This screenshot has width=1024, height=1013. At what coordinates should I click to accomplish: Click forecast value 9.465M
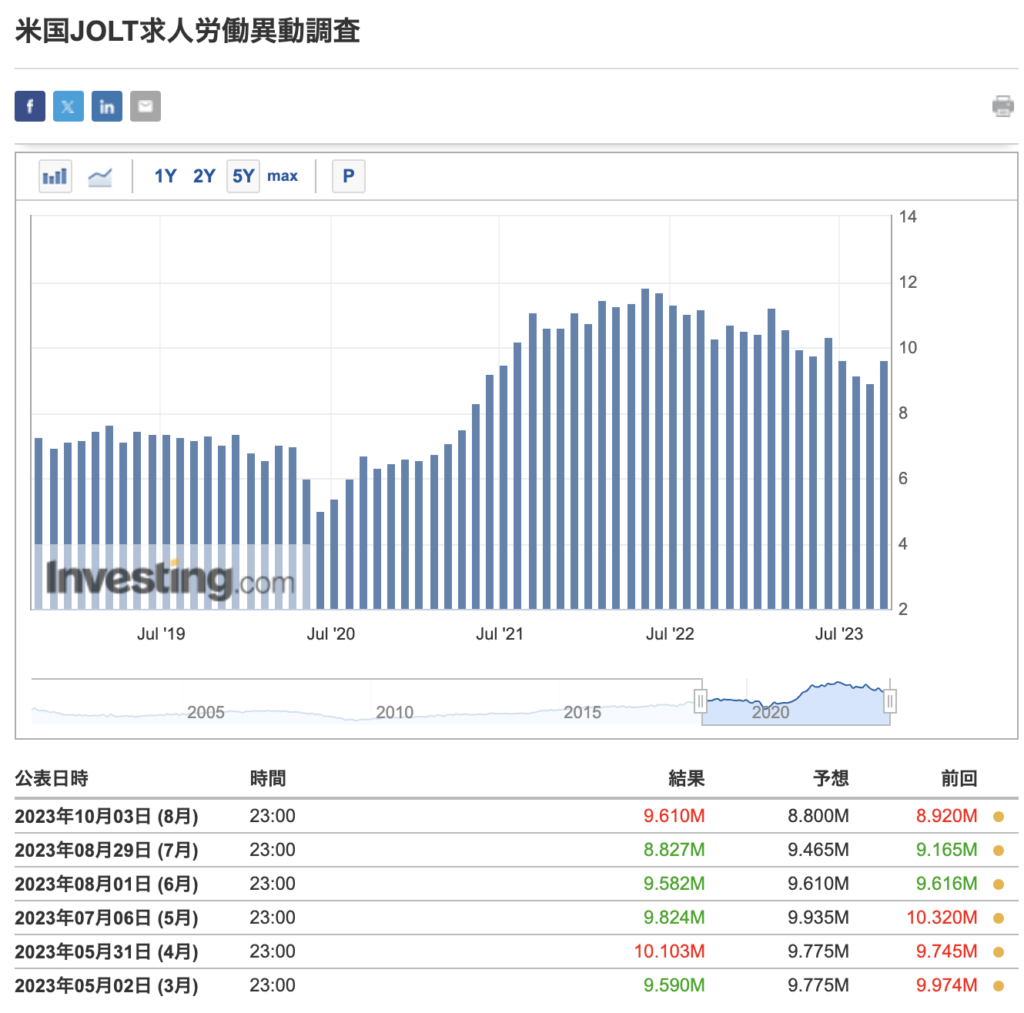(818, 850)
